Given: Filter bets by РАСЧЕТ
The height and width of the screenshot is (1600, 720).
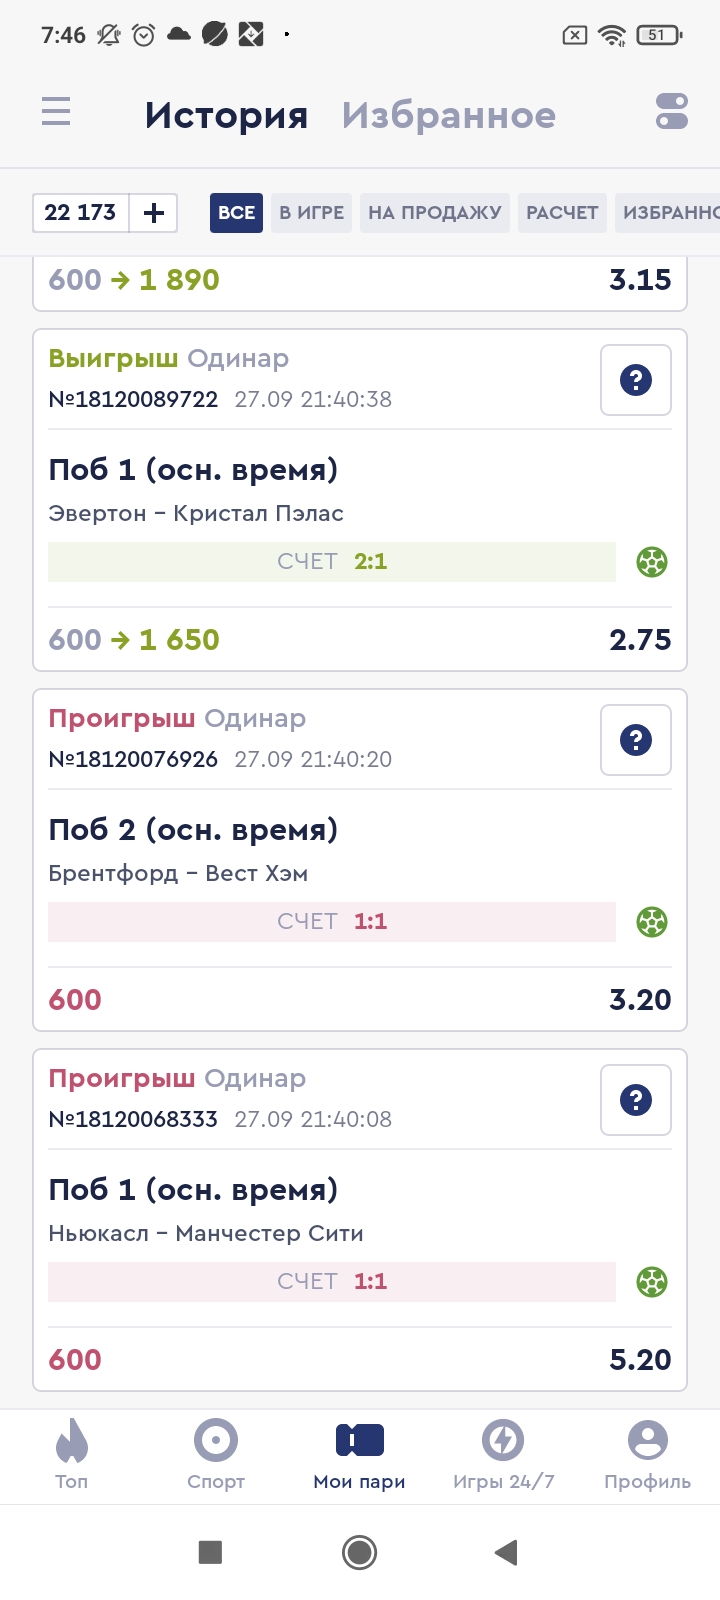Looking at the screenshot, I should [562, 213].
